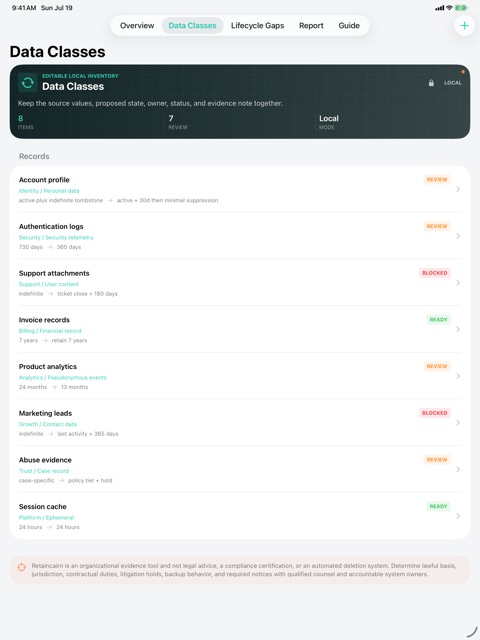The image size is (480, 640).
Task: Click 'Analytics / Pseudonymous events' category text
Action: click(x=62, y=378)
